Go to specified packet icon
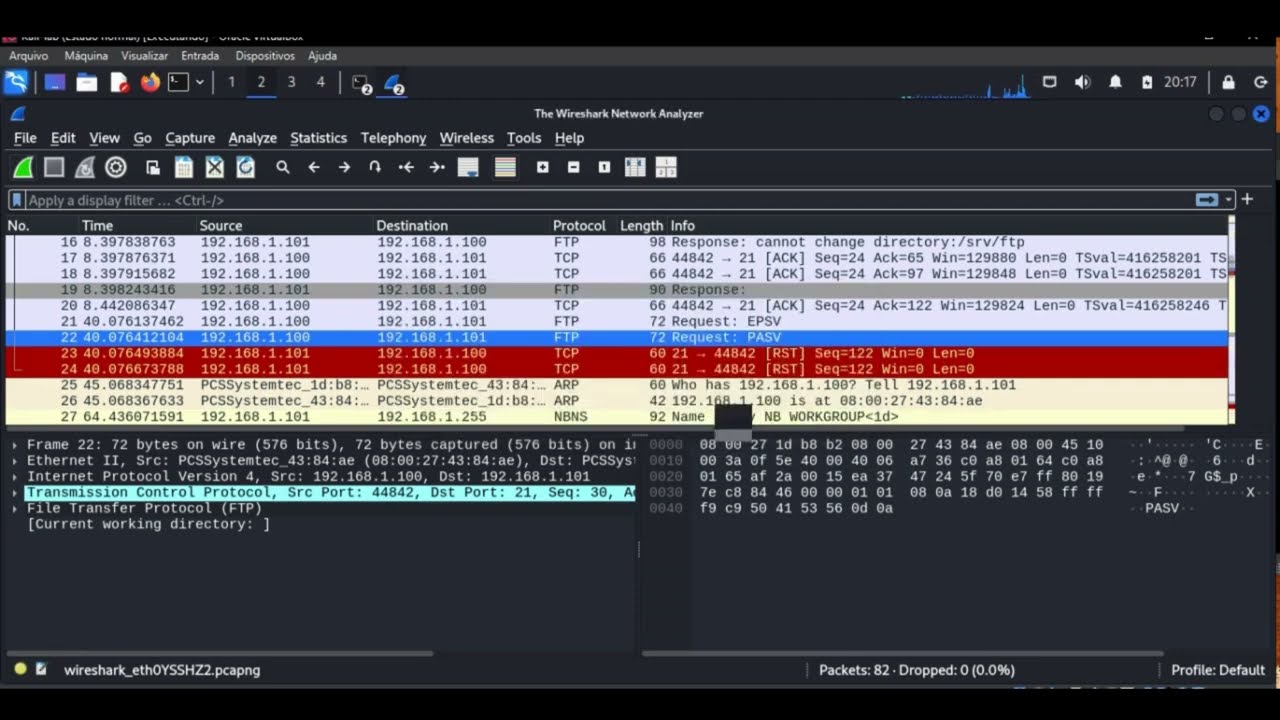This screenshot has height=720, width=1280. coord(375,168)
